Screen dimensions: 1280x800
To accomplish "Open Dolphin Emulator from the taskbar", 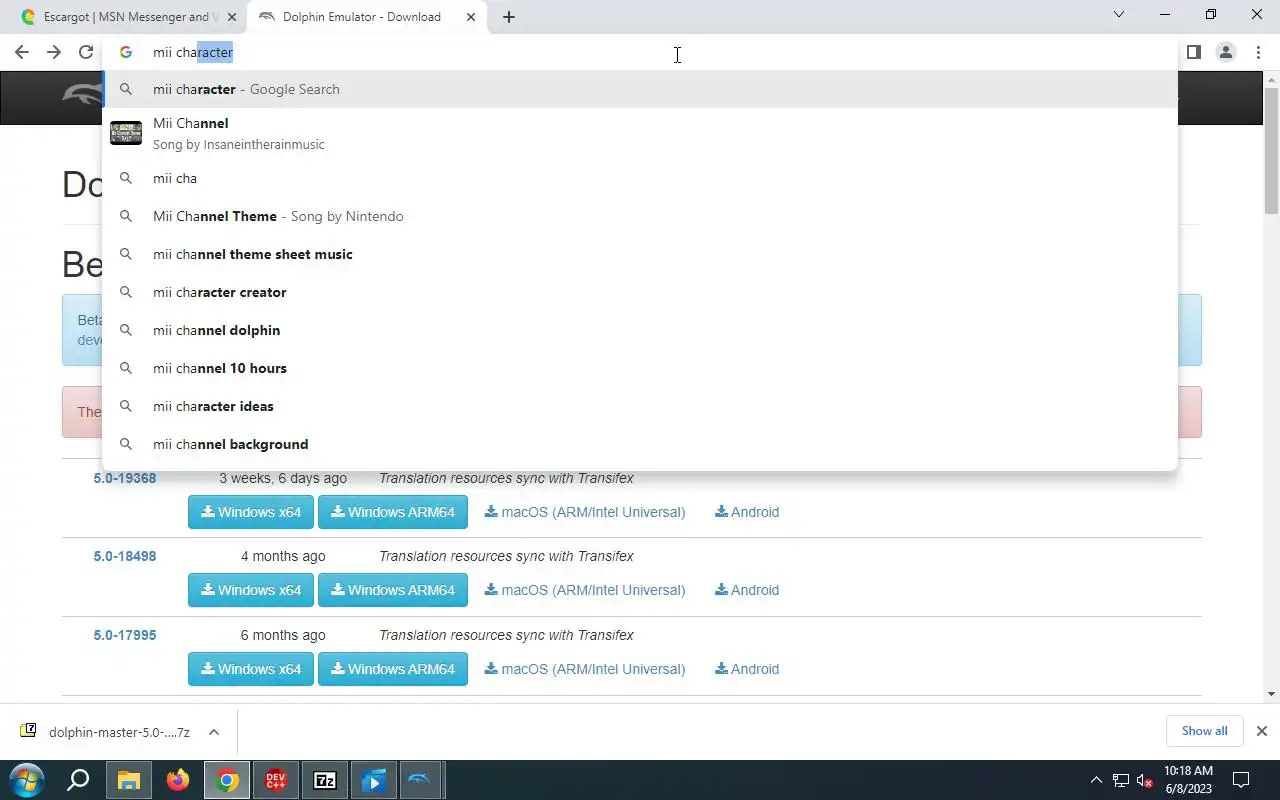I will point(421,780).
